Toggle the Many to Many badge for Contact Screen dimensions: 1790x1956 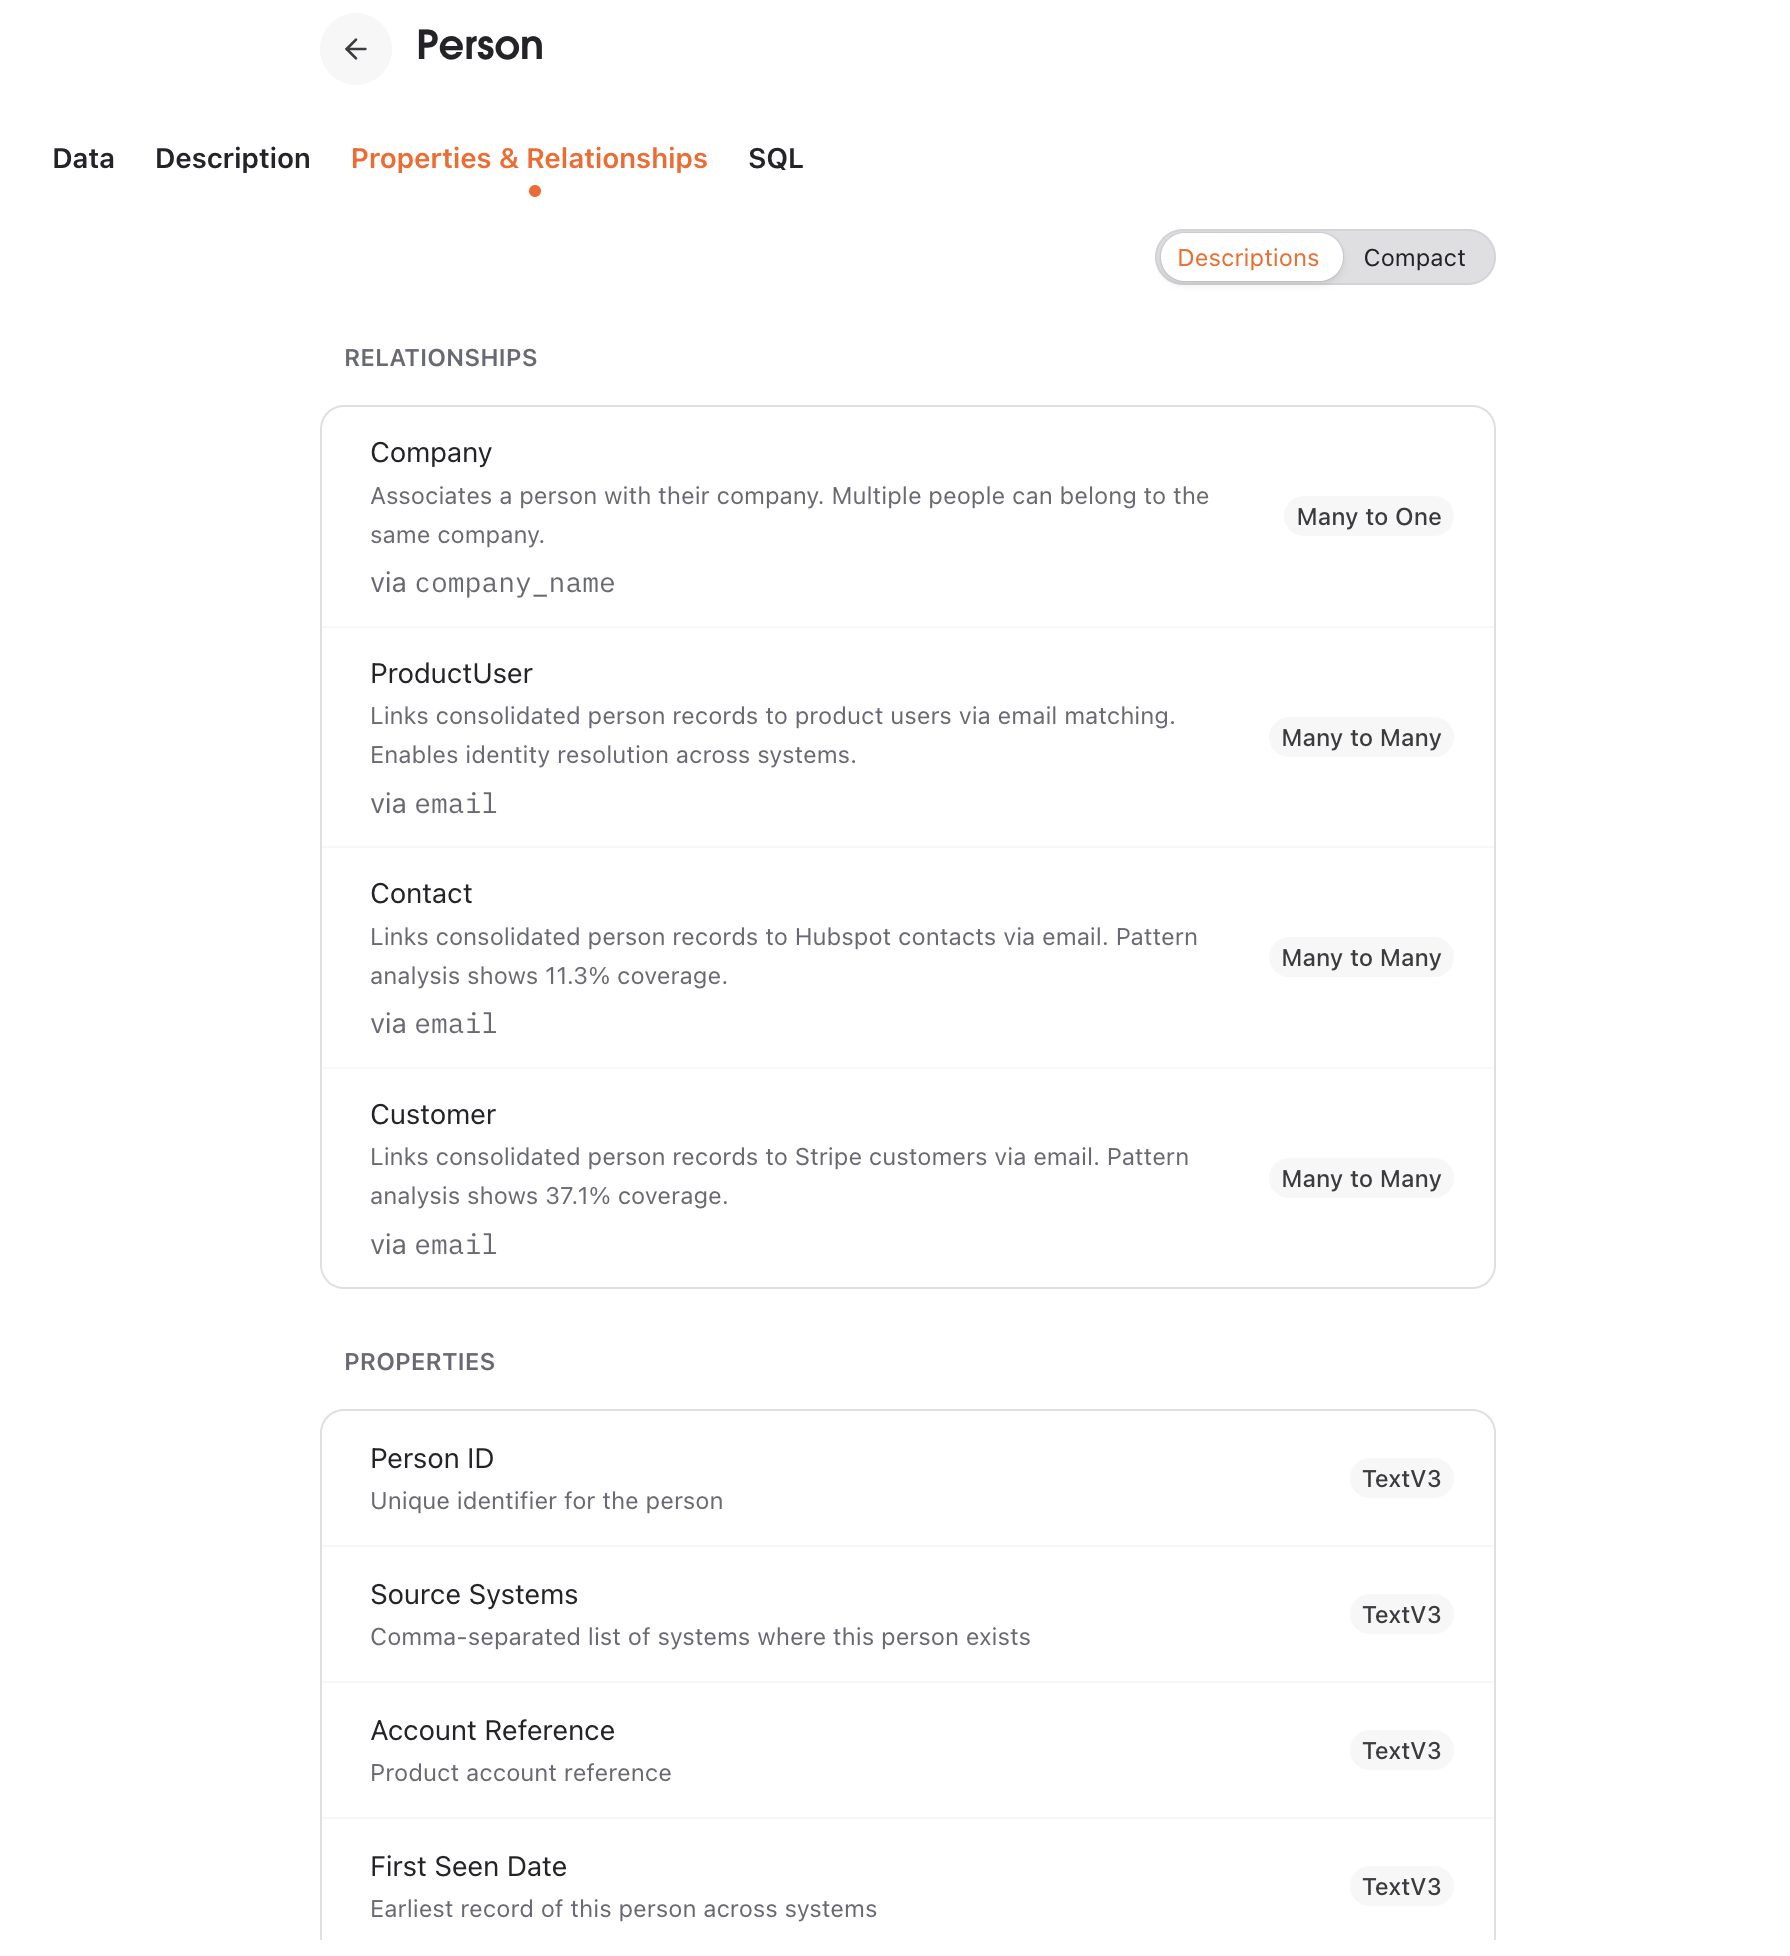pyautogui.click(x=1361, y=957)
